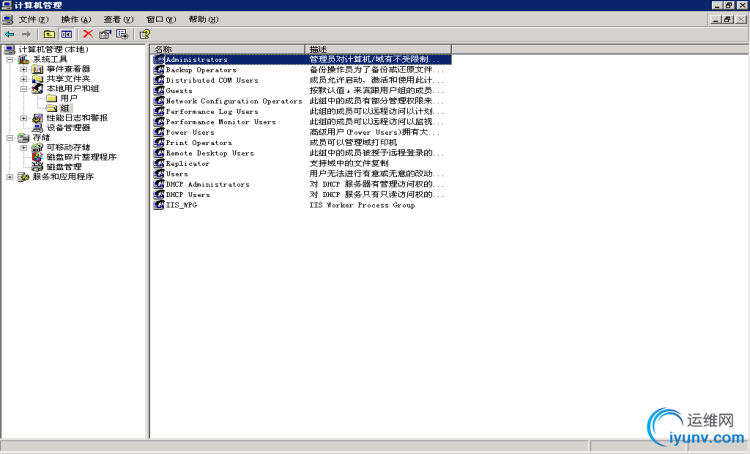
Task: Select the Administrators group row
Action: click(302, 59)
